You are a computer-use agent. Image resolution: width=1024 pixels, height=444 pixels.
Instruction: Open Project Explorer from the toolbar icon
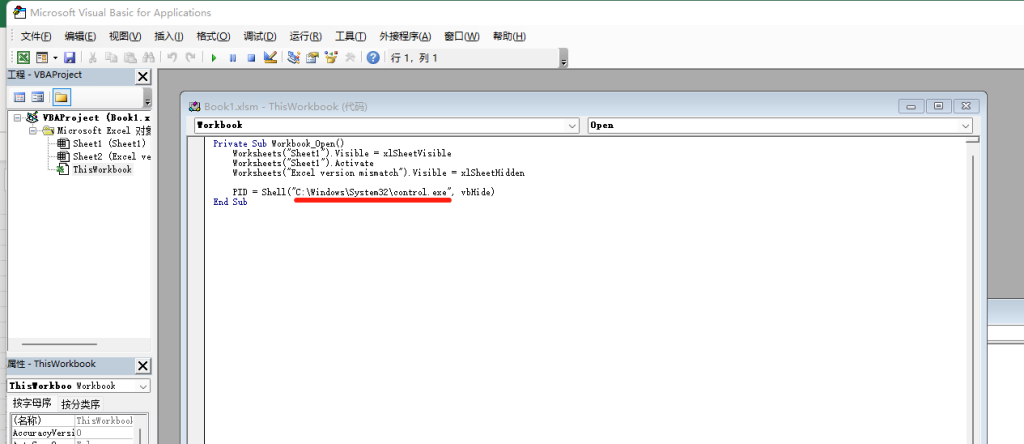(293, 57)
